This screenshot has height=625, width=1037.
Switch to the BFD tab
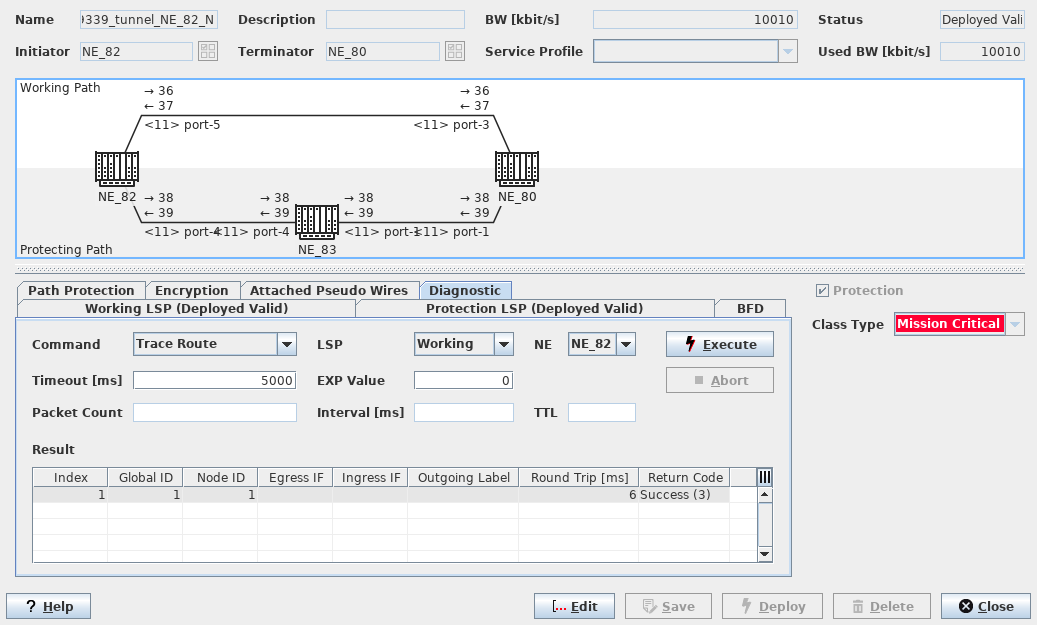tap(750, 308)
